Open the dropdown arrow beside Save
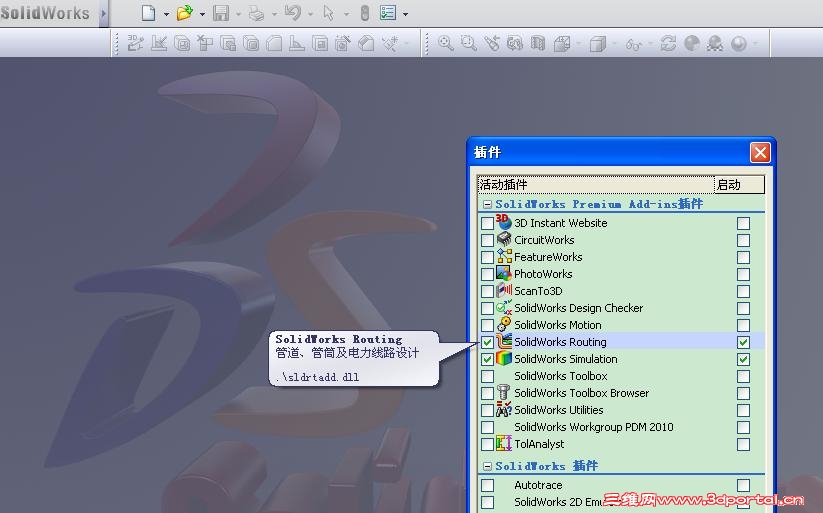The image size is (823, 513). tap(238, 14)
